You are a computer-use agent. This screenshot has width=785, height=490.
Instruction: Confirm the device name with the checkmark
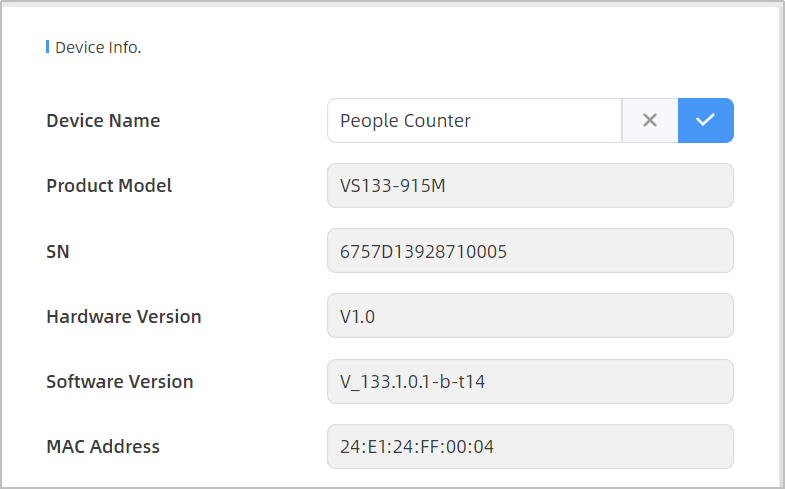706,120
